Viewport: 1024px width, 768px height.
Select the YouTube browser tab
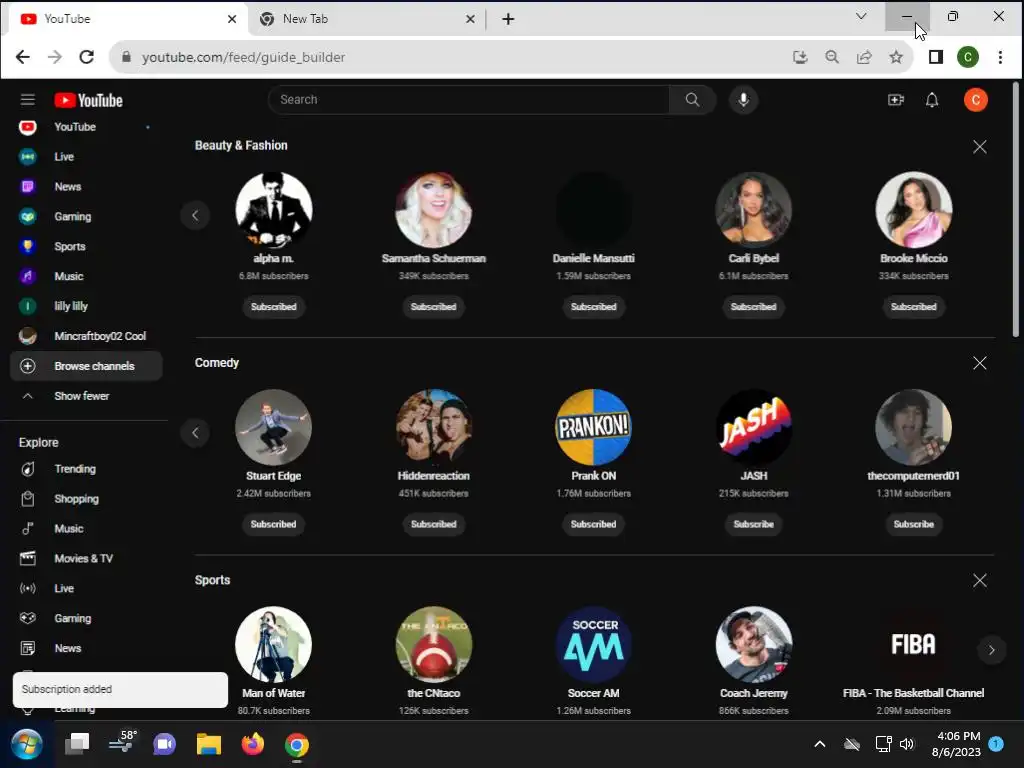(x=127, y=19)
